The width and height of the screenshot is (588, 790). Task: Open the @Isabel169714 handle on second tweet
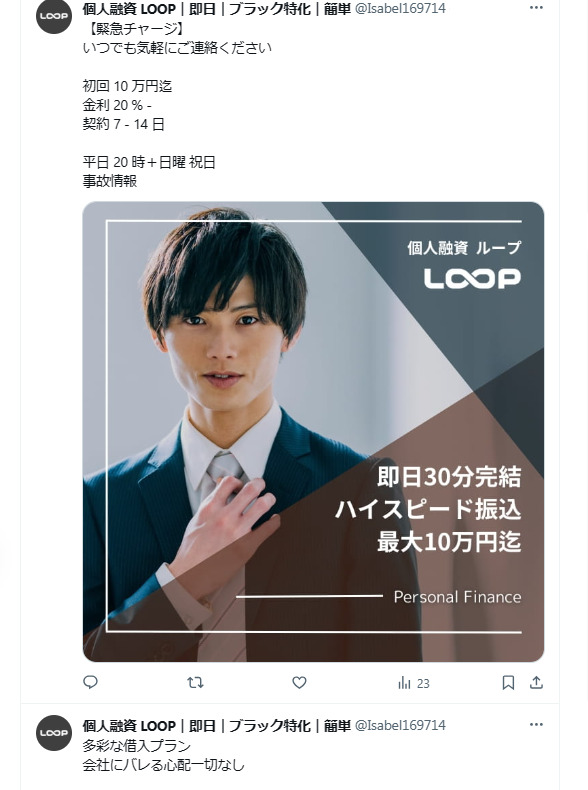[x=401, y=726]
